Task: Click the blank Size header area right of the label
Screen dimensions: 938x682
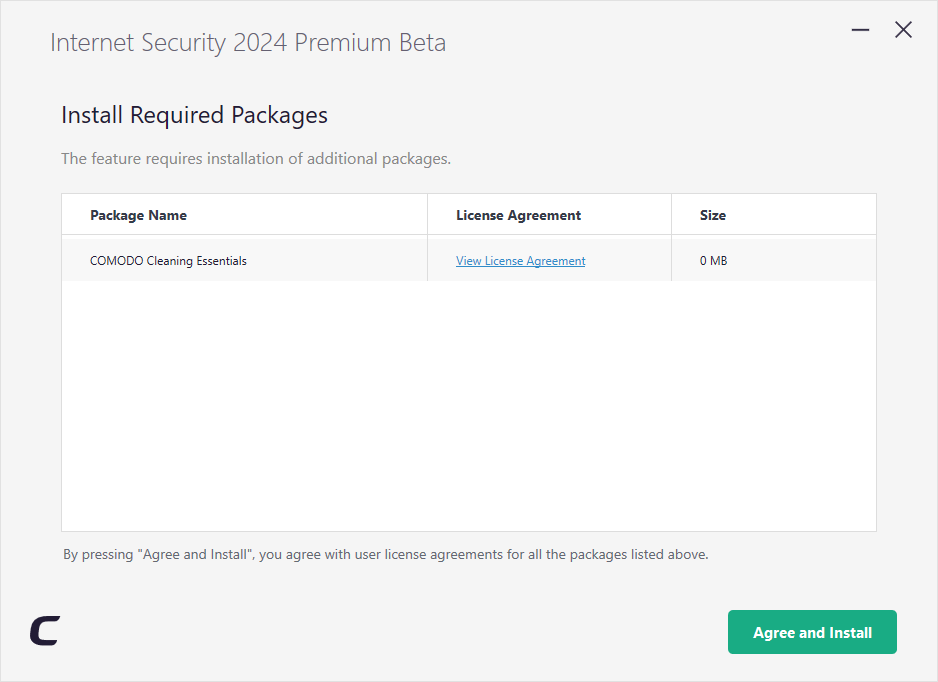Action: click(x=802, y=215)
